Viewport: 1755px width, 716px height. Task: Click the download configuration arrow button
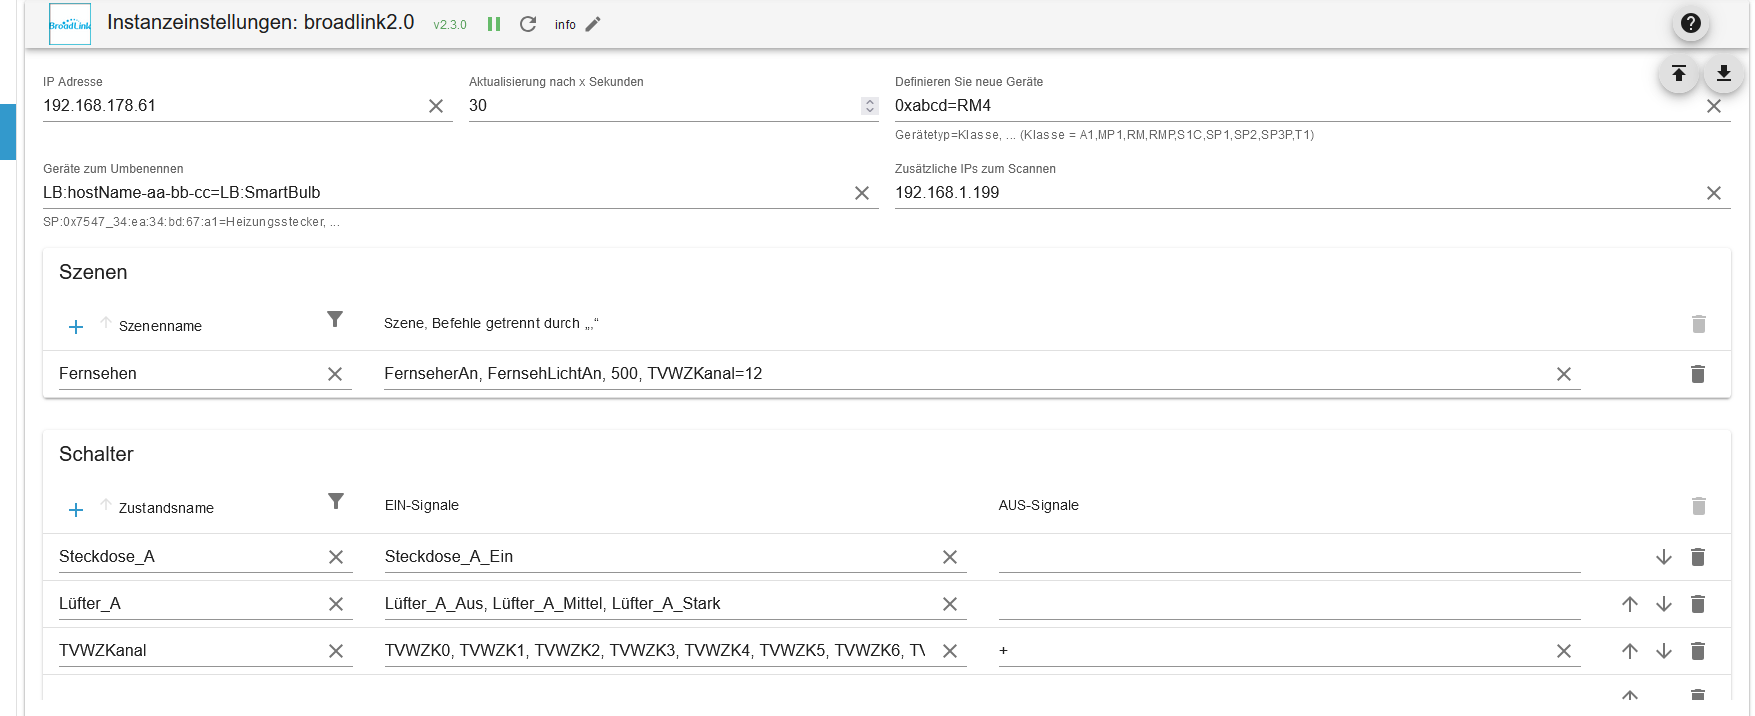click(1724, 73)
